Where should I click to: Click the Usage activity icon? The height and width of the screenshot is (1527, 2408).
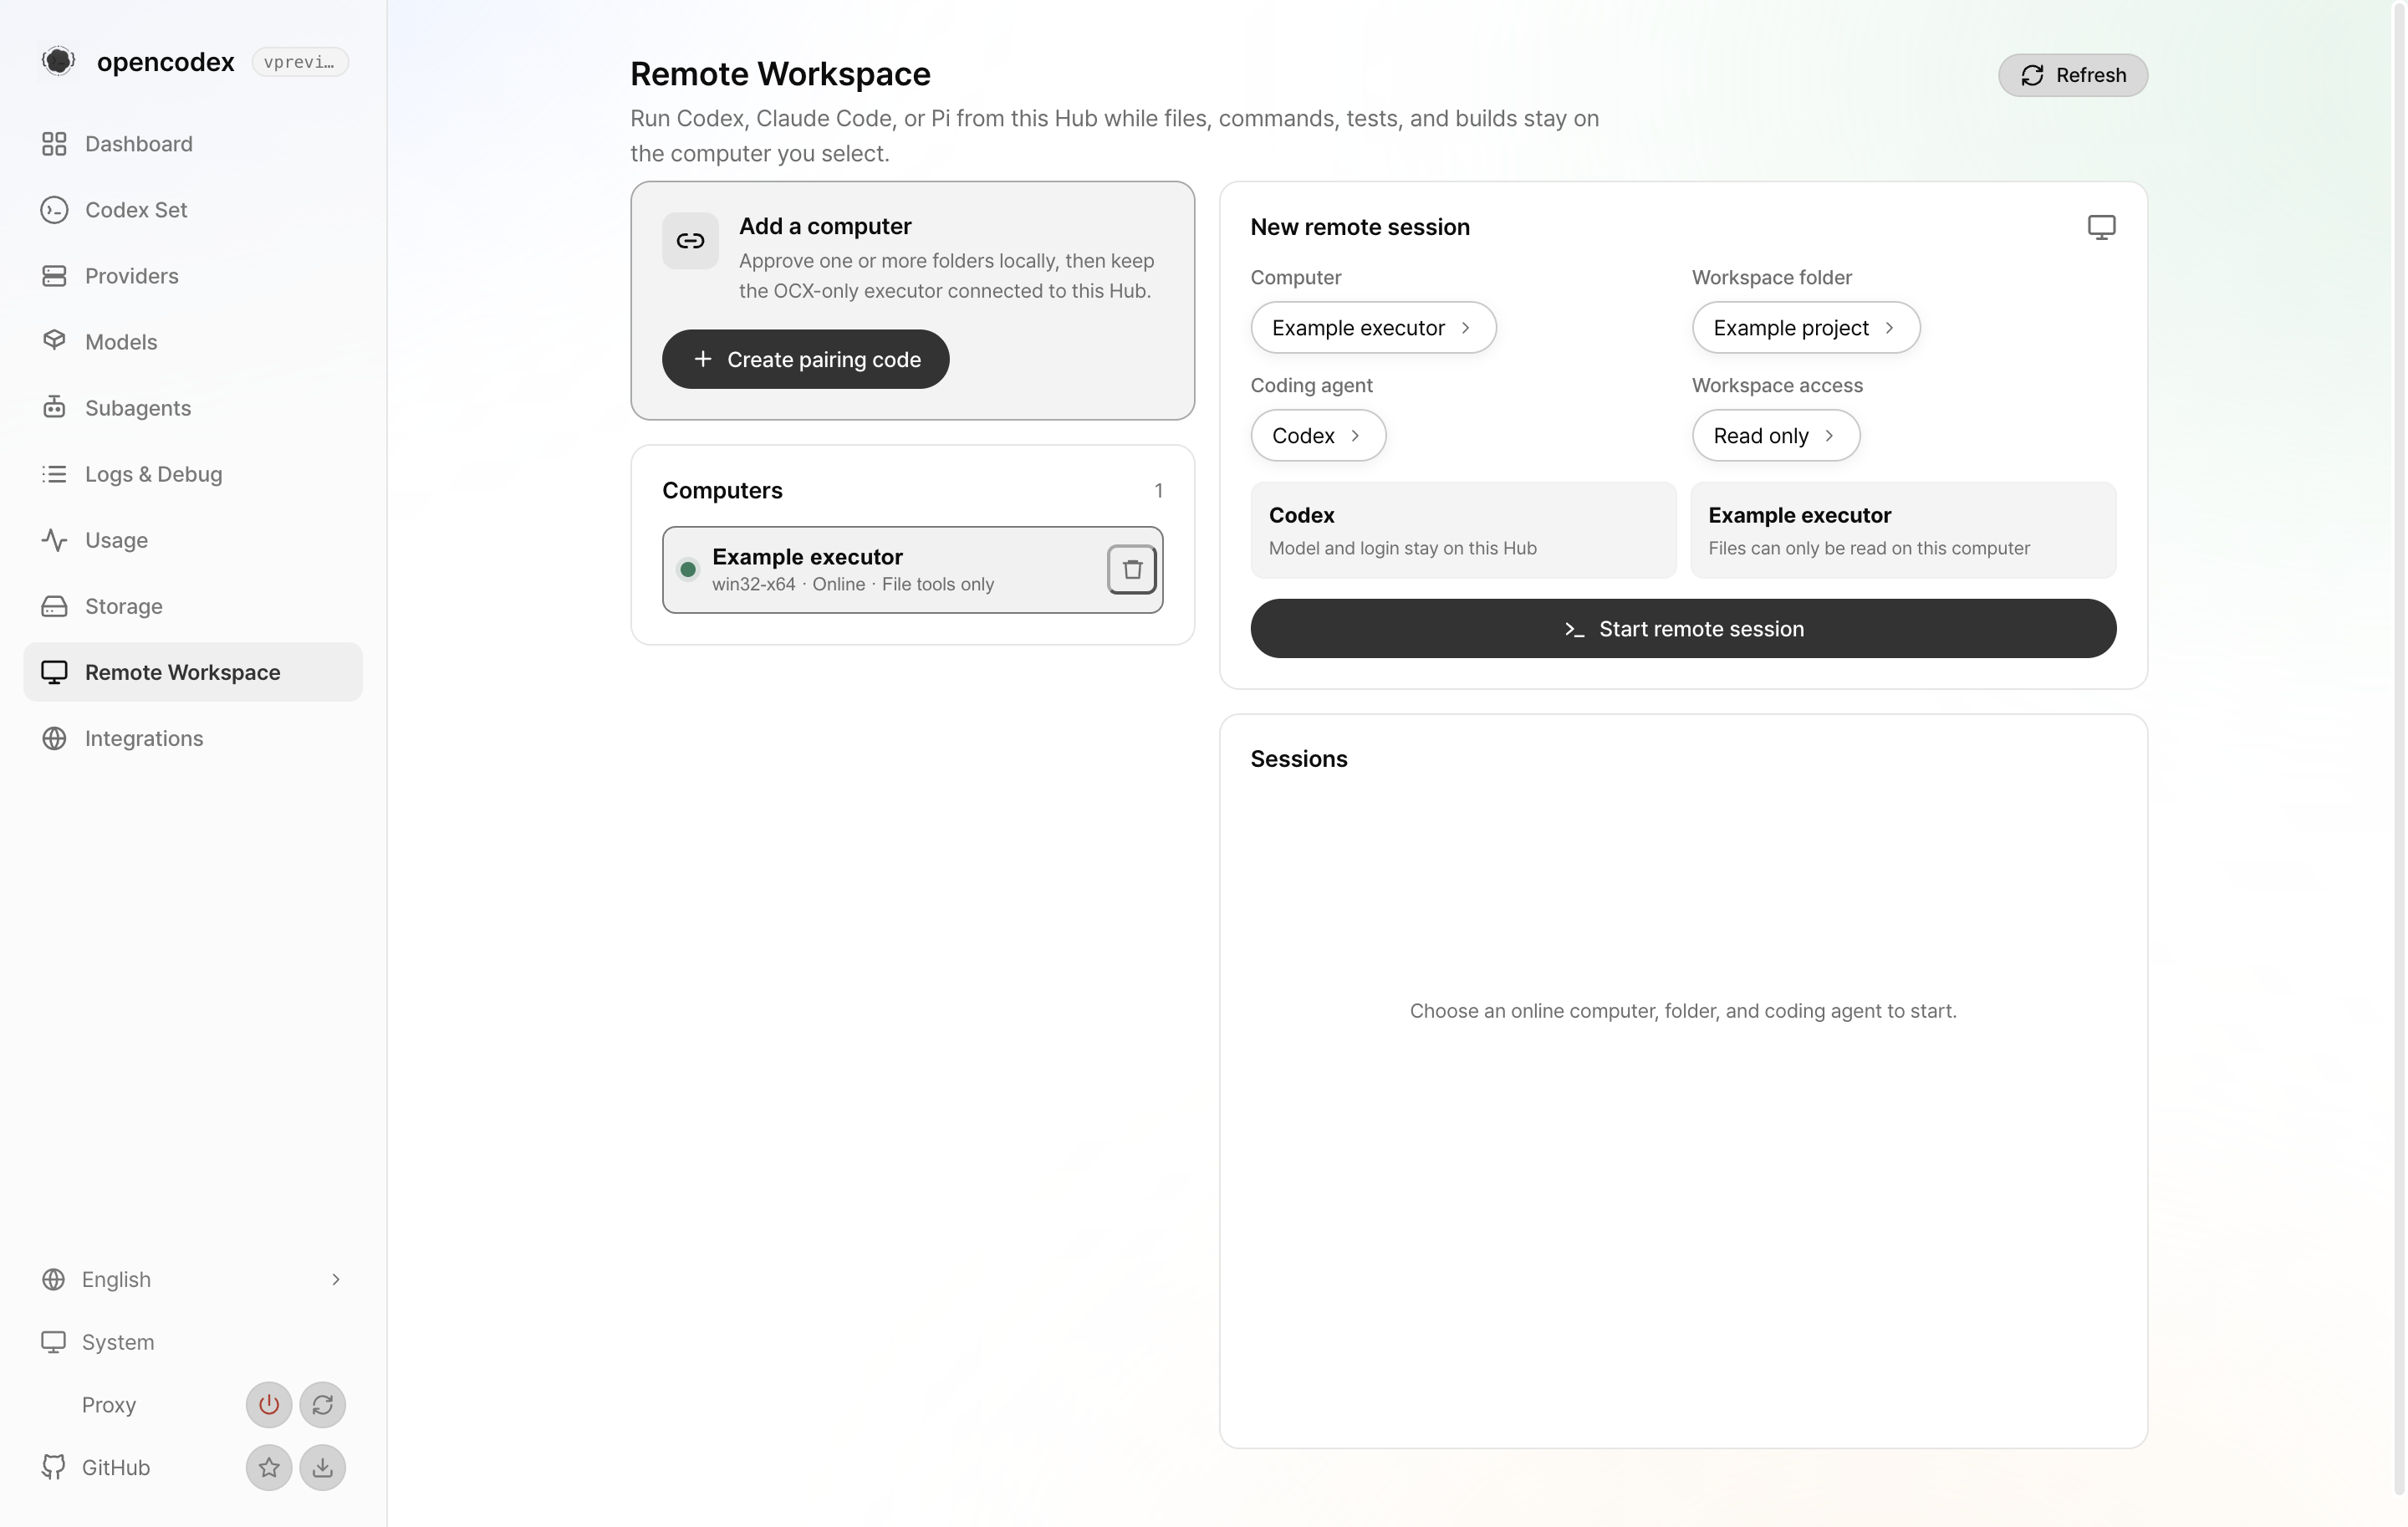54,540
